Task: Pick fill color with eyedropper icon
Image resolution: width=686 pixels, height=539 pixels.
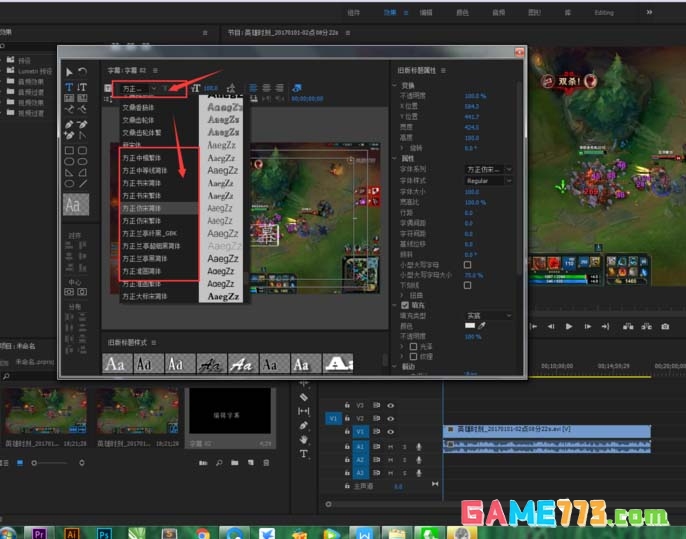Action: pyautogui.click(x=482, y=326)
